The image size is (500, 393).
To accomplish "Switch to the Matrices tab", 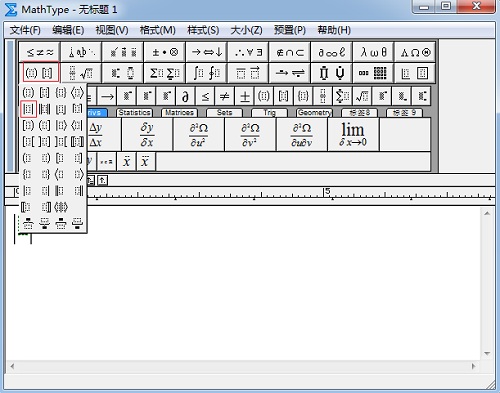I will pyautogui.click(x=179, y=113).
